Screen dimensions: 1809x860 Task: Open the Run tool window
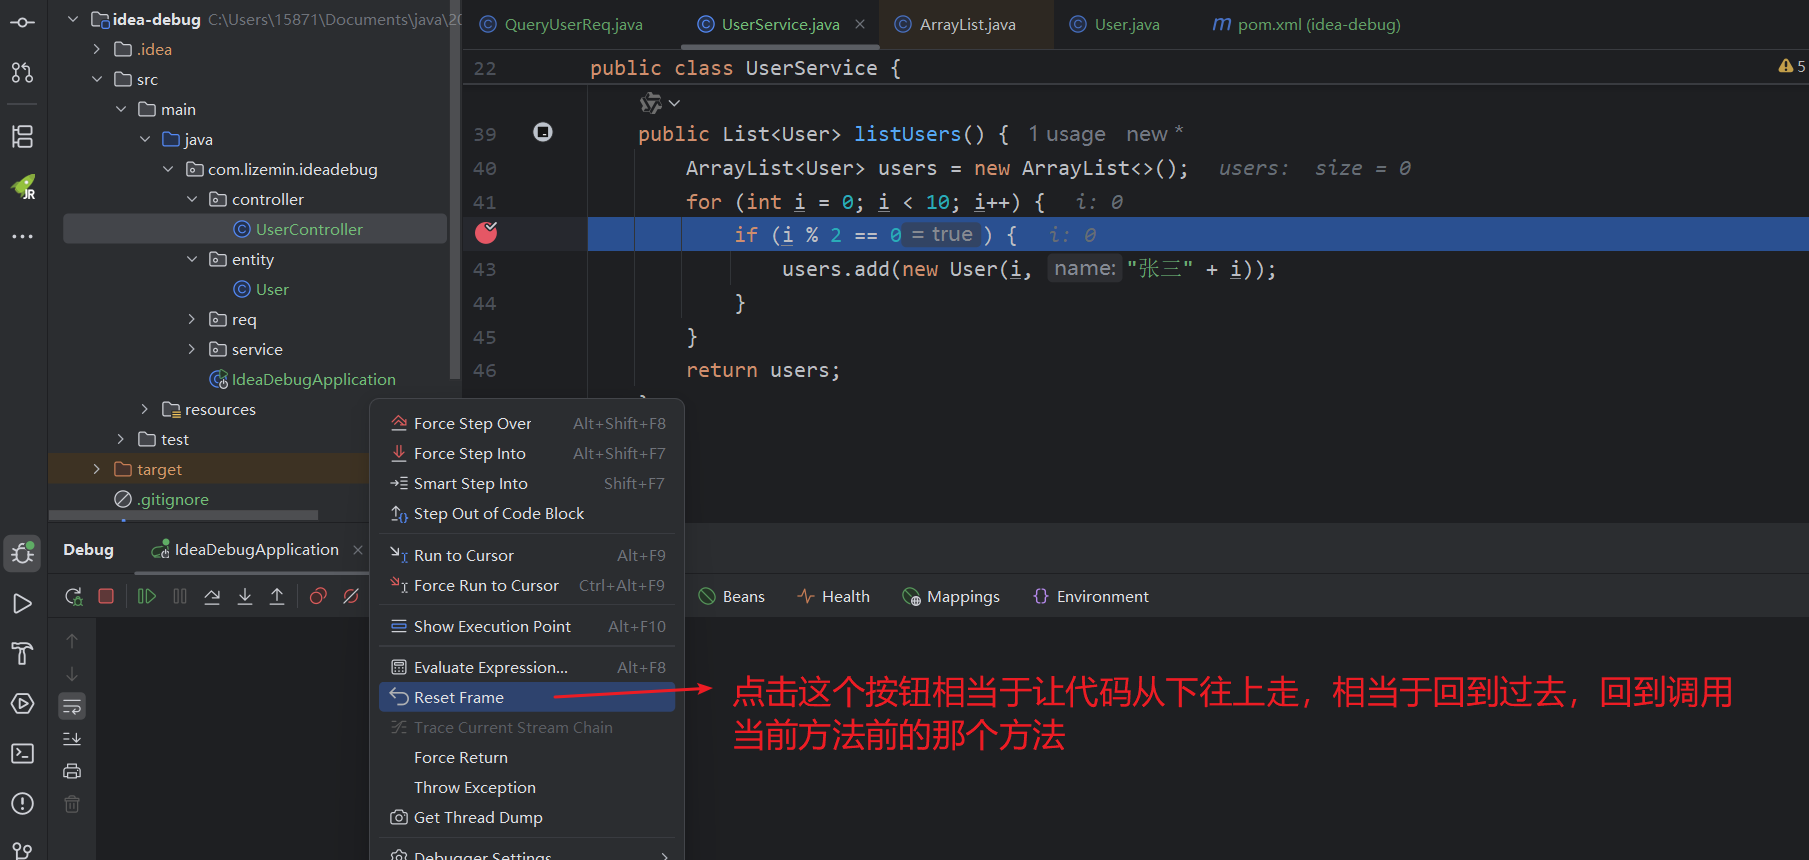22,603
